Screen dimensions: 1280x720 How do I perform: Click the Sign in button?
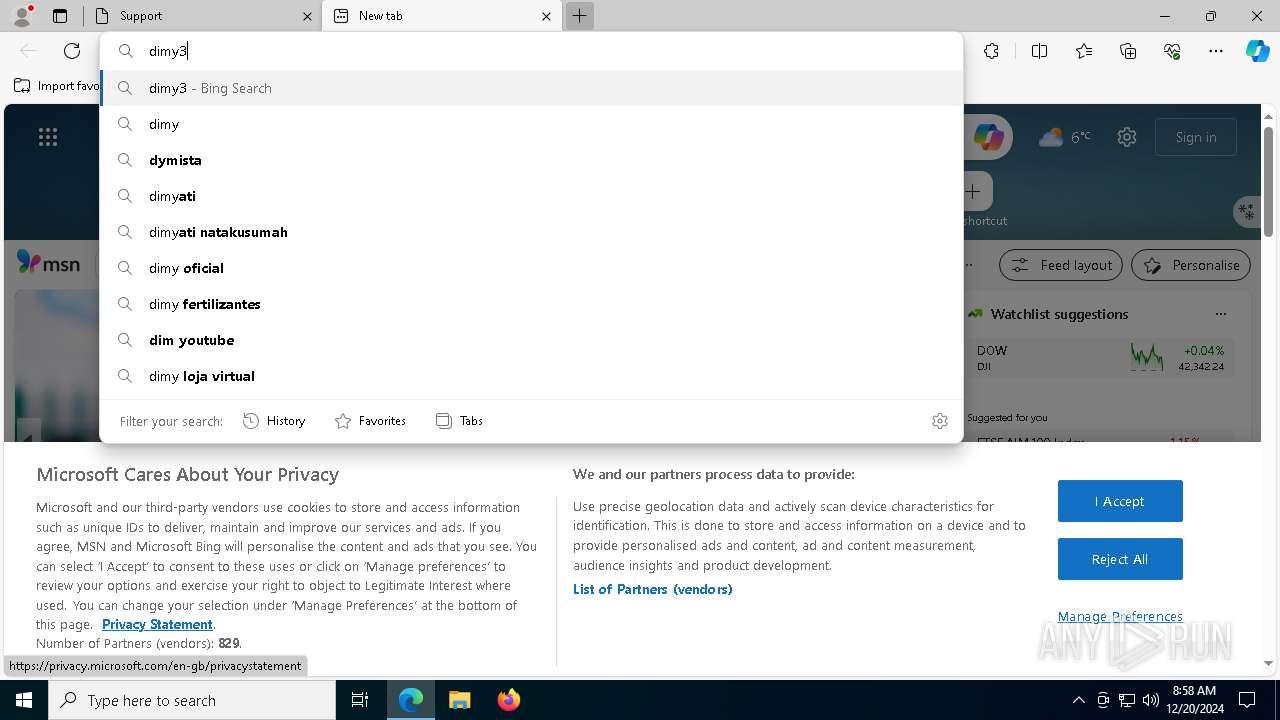pos(1196,137)
